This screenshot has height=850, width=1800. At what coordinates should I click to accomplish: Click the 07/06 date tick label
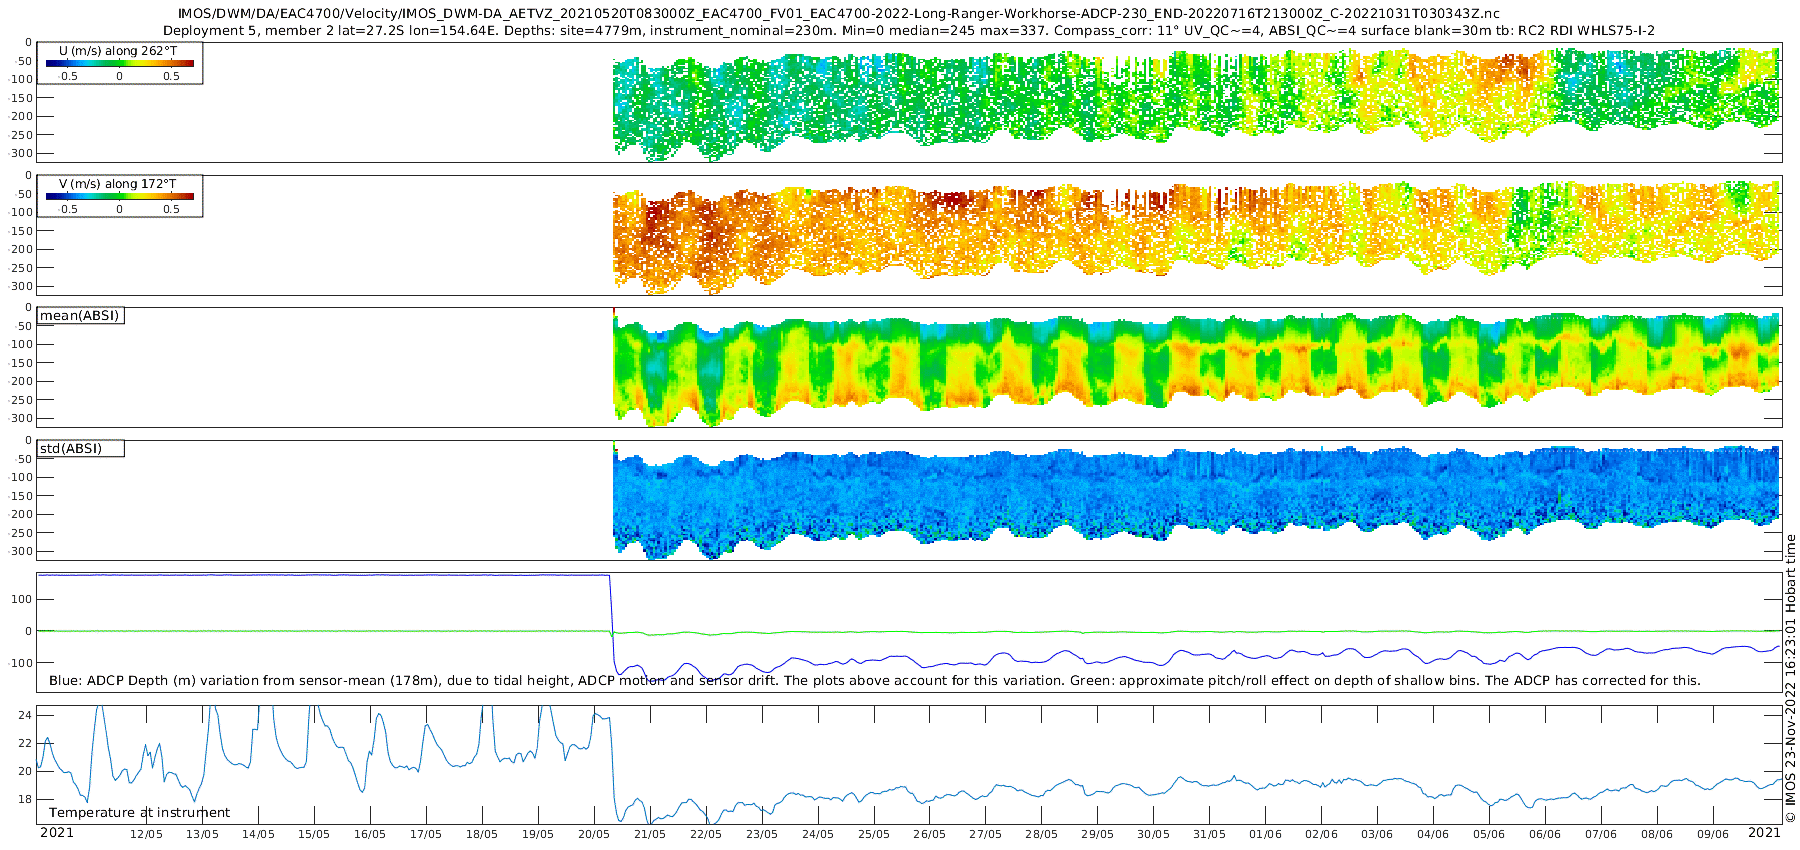click(1602, 834)
